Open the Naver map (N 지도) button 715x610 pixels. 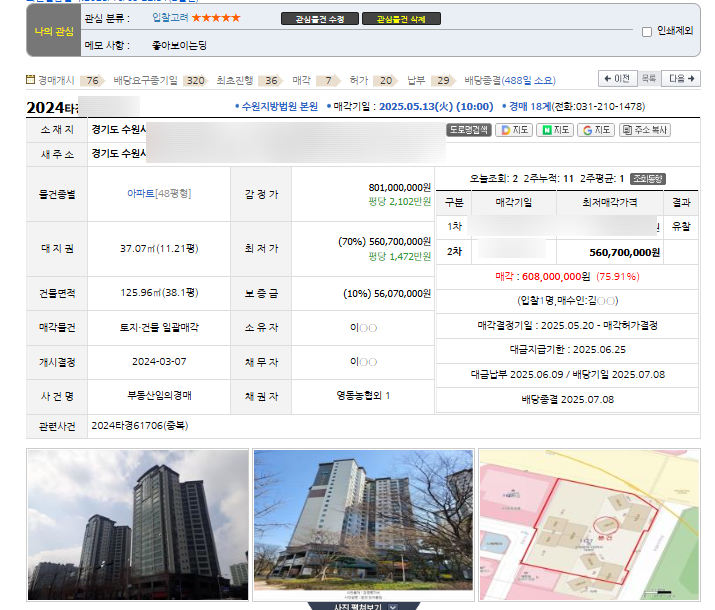tap(555, 130)
